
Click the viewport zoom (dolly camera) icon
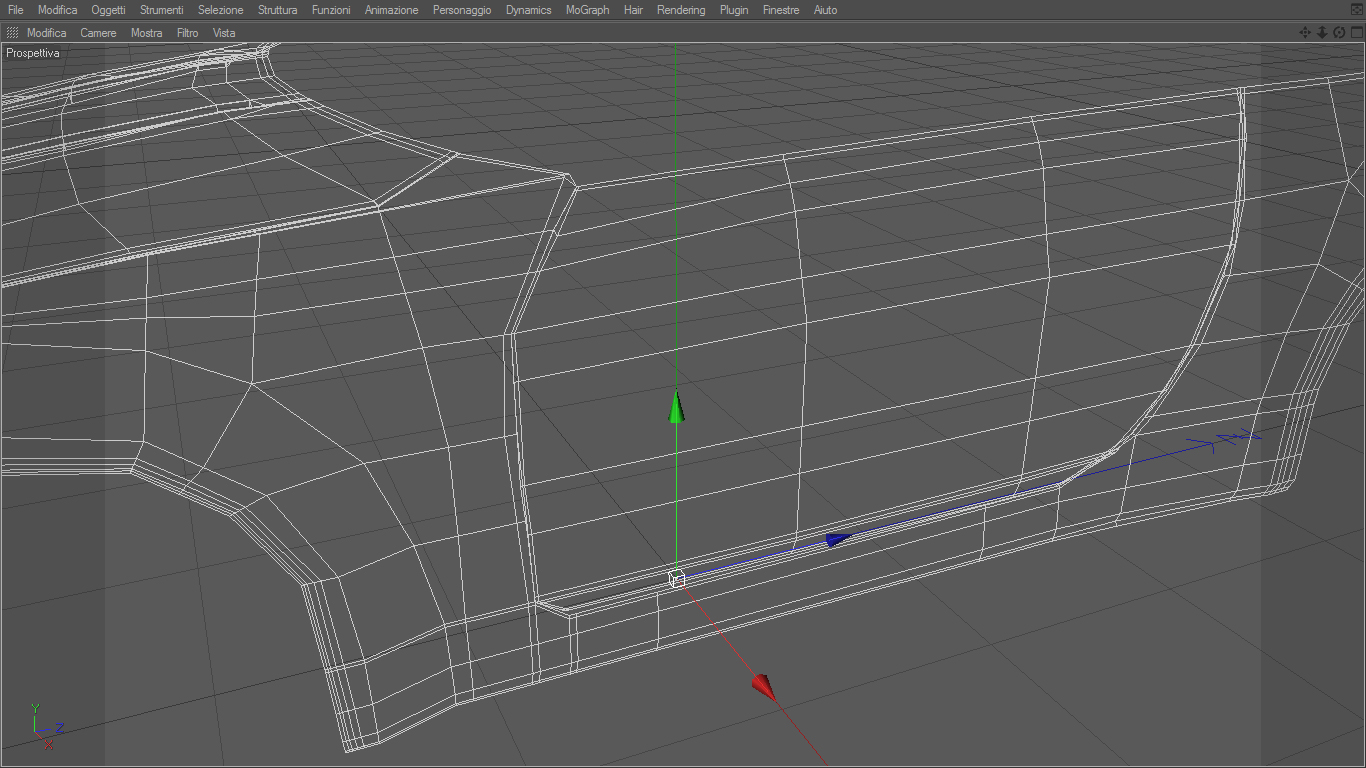click(1322, 33)
